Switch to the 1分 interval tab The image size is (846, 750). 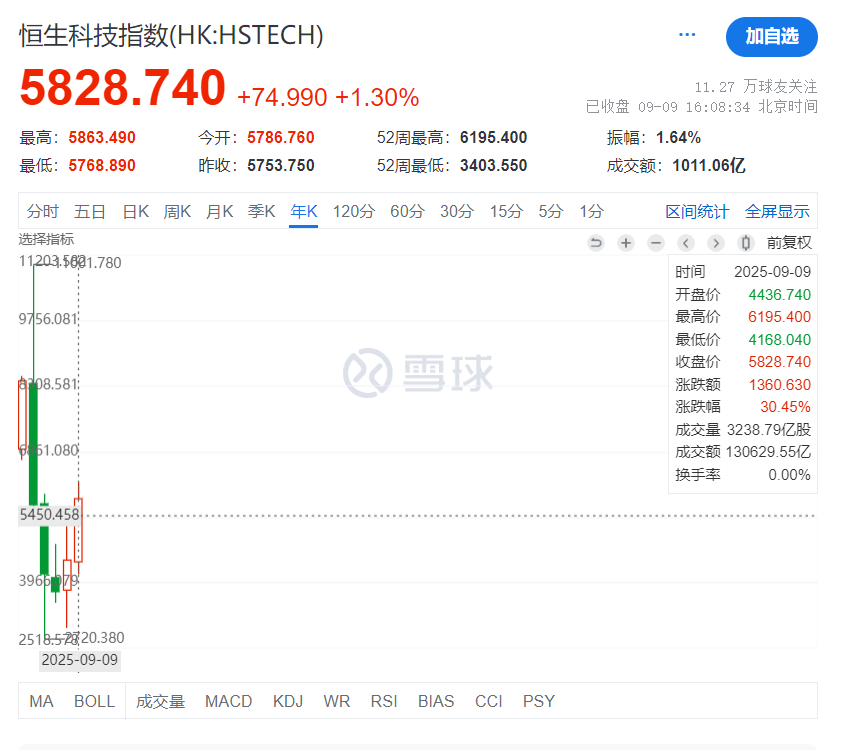[591, 211]
